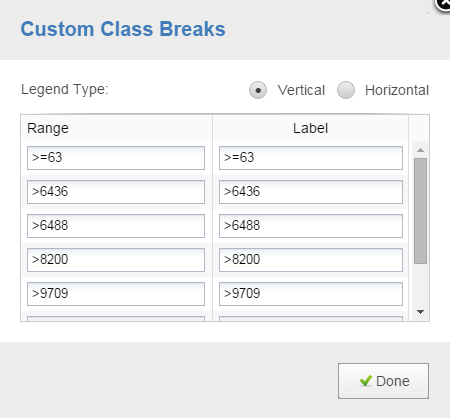This screenshot has height=418, width=450.
Task: Click the scrollbar up arrow
Action: (x=420, y=150)
